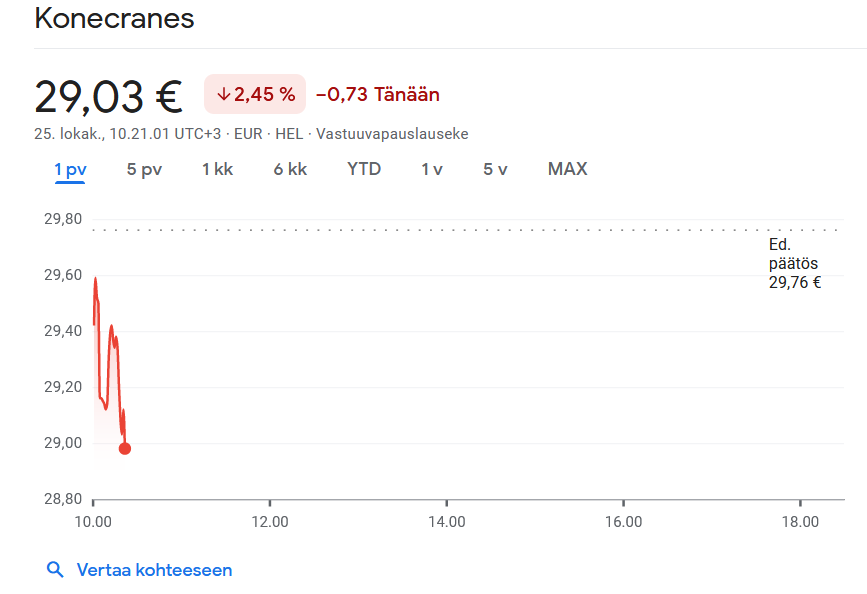Open the 1 v chart range
The width and height of the screenshot is (867, 594).
[x=432, y=169]
